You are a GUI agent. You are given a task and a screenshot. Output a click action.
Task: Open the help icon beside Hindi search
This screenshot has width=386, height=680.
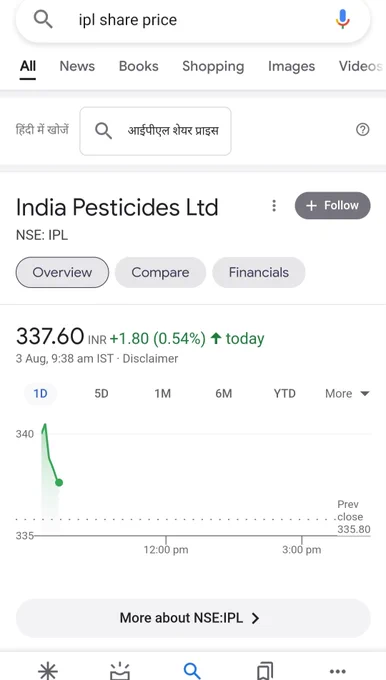(363, 130)
